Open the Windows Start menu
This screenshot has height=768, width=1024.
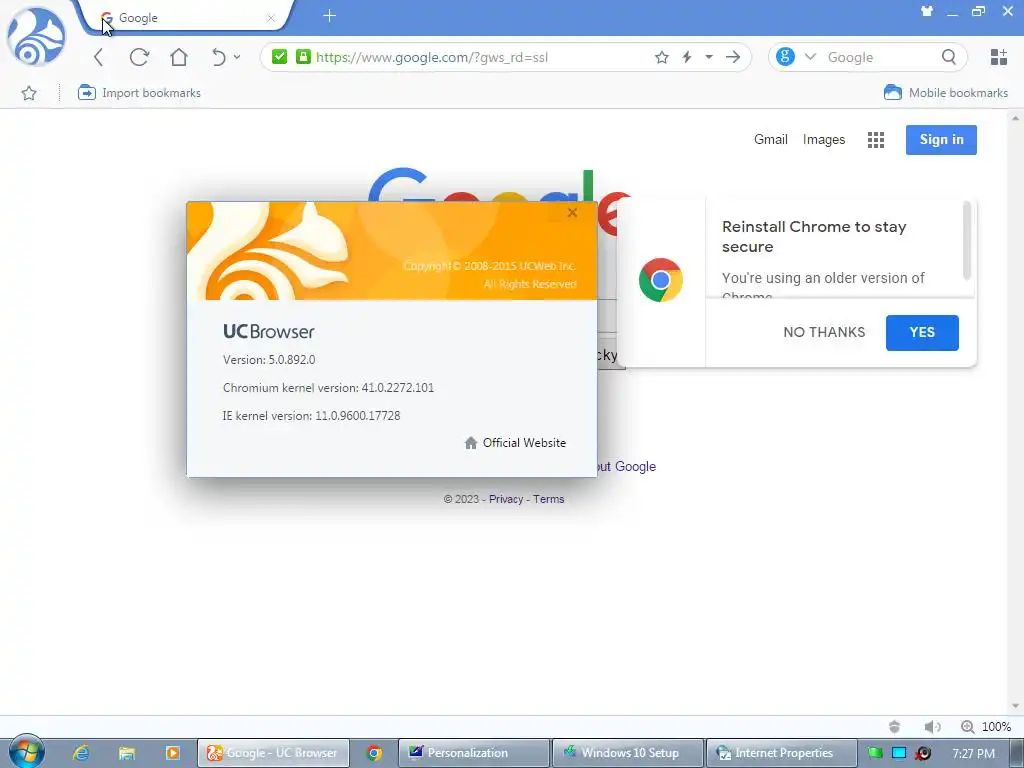click(27, 752)
